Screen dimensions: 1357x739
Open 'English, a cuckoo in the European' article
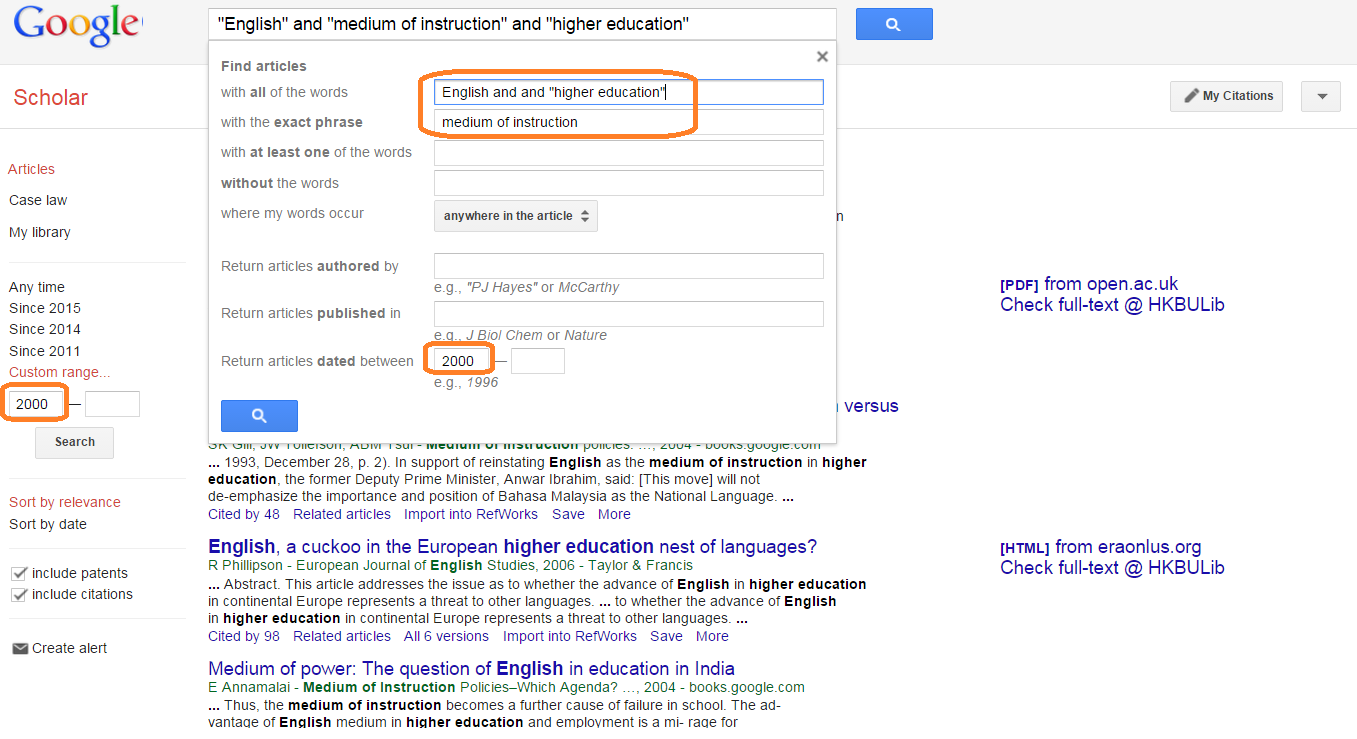pyautogui.click(x=512, y=547)
